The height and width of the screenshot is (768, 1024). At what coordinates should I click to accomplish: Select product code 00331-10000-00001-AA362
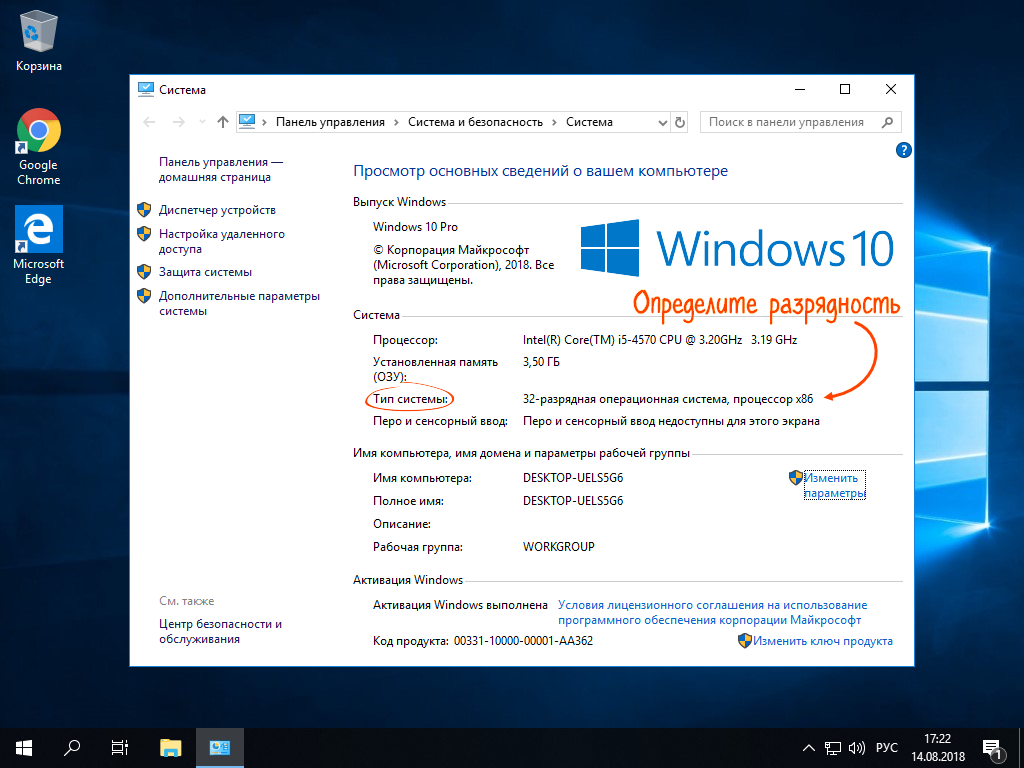point(524,641)
